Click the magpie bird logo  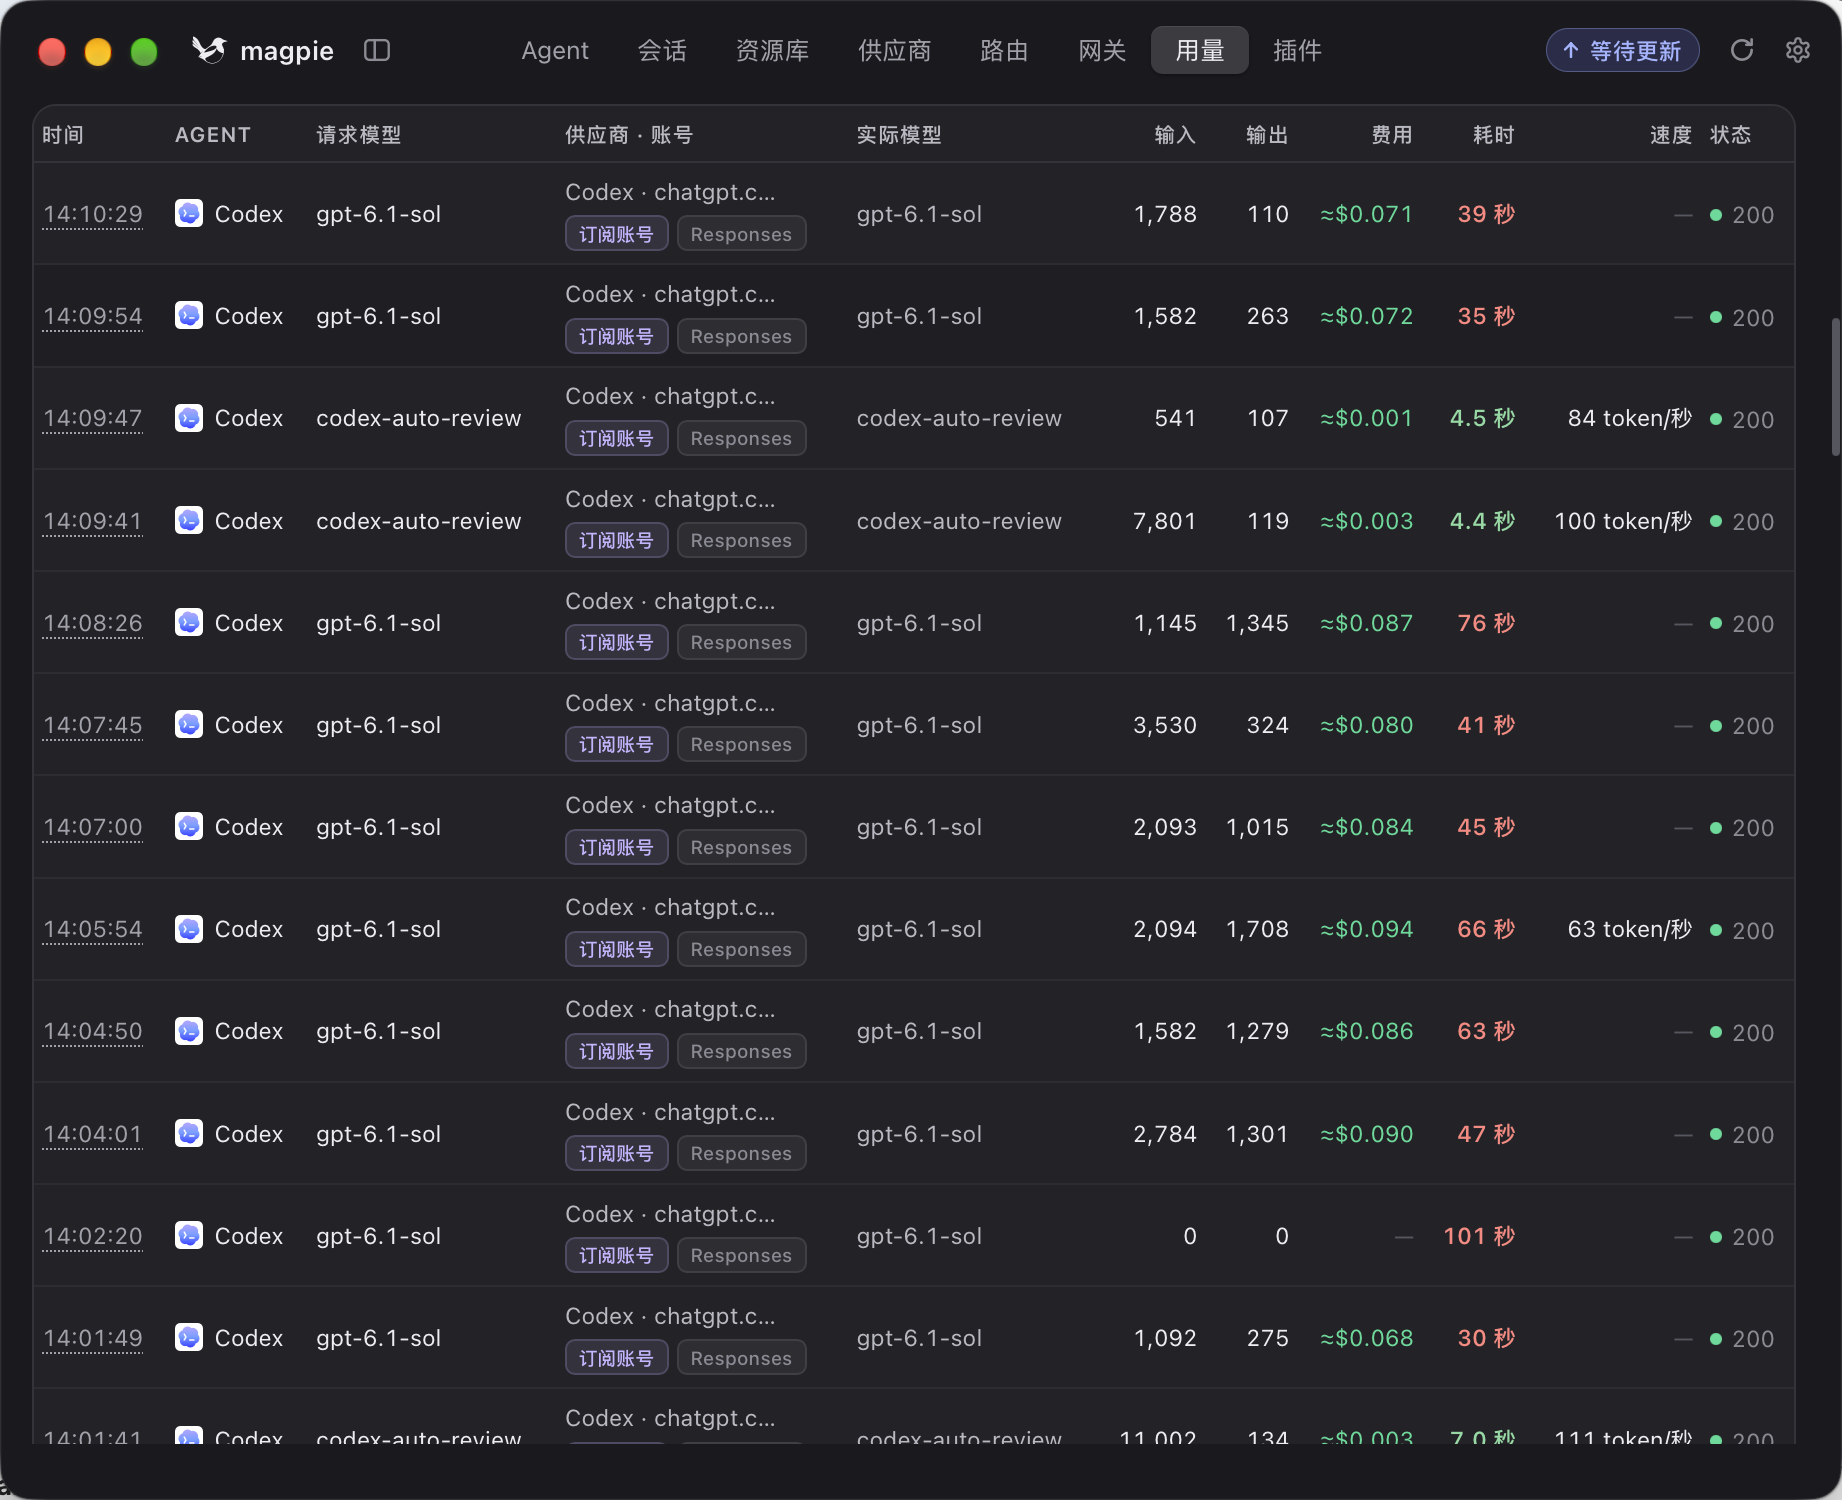[209, 50]
